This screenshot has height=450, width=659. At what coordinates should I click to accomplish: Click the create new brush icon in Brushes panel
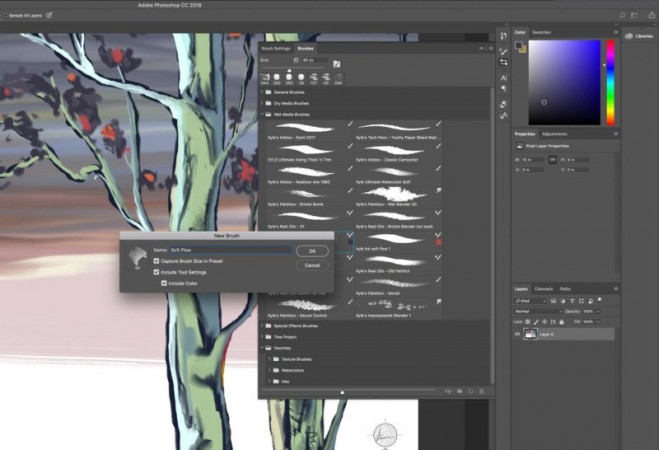(x=471, y=391)
